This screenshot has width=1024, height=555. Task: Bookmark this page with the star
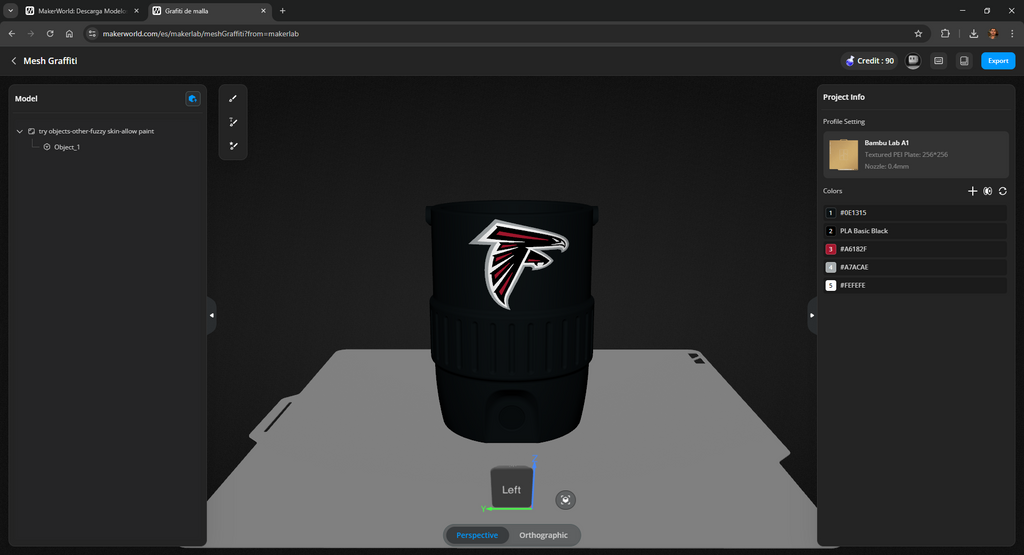tap(918, 33)
